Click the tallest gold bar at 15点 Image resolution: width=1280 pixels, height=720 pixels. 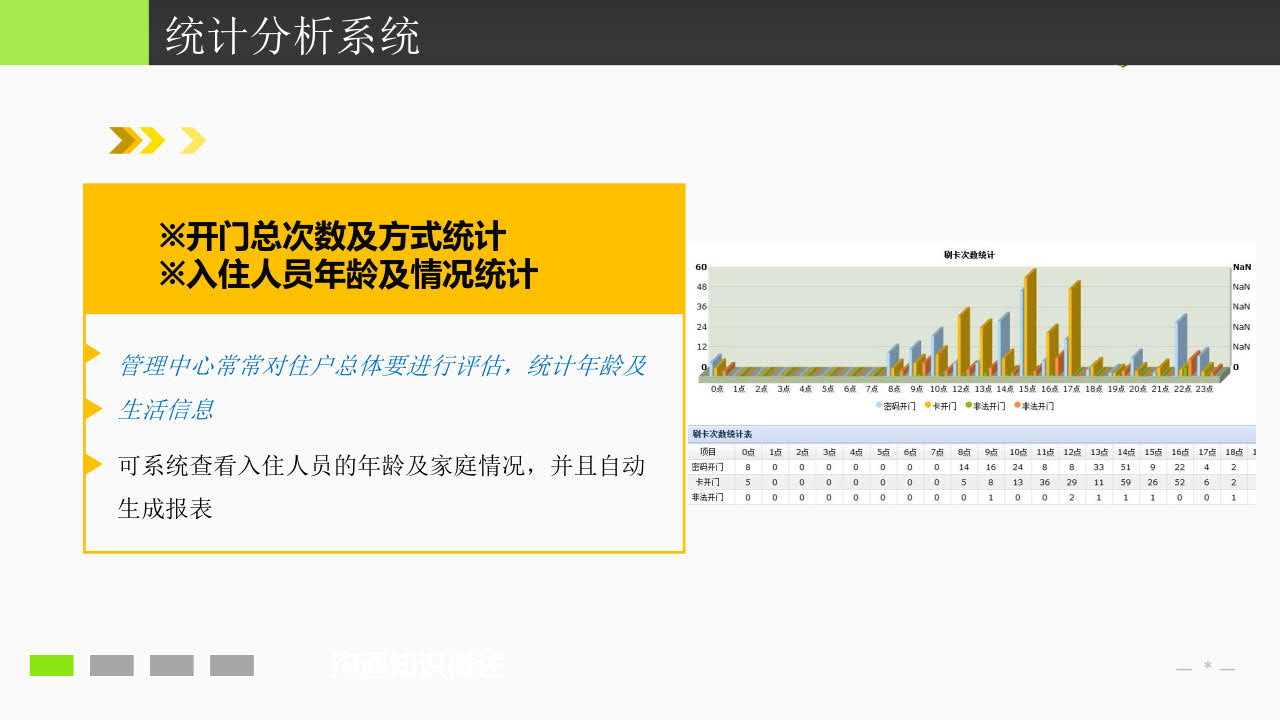(x=1030, y=320)
